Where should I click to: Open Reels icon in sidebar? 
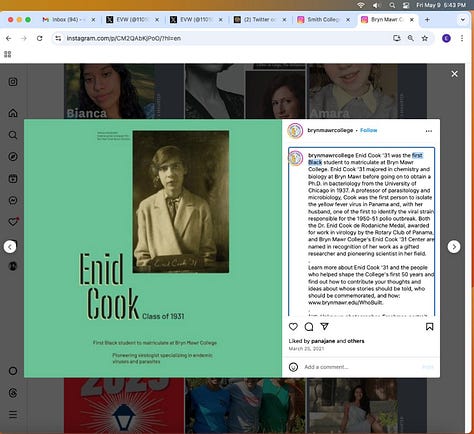[x=13, y=179]
